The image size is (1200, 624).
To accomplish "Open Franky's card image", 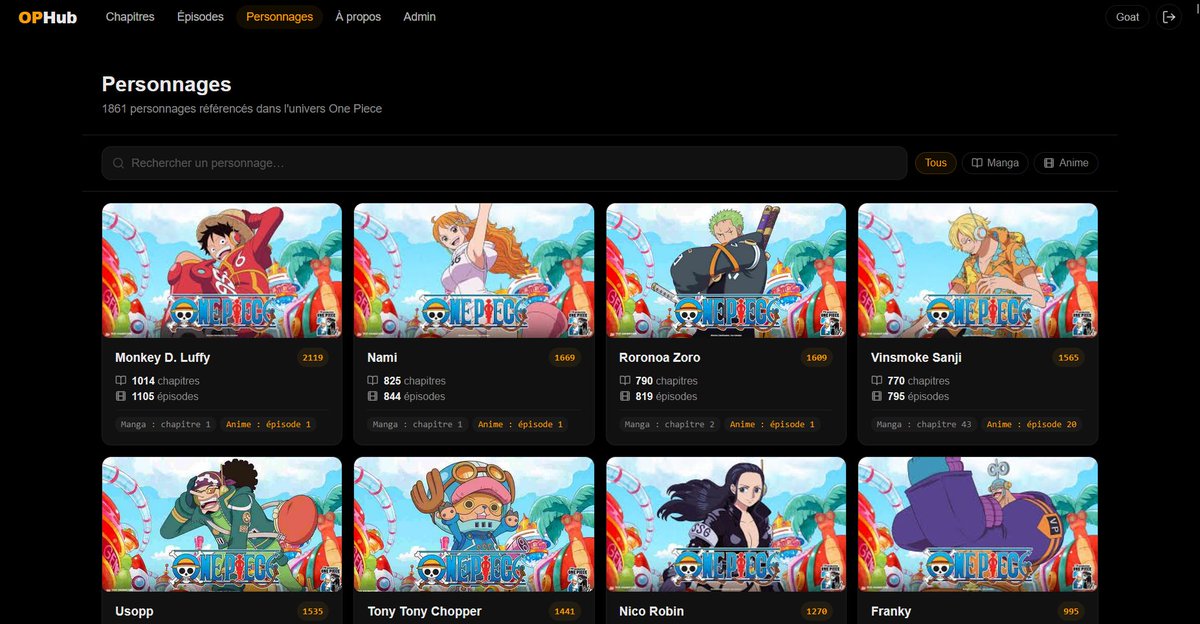I will point(978,525).
